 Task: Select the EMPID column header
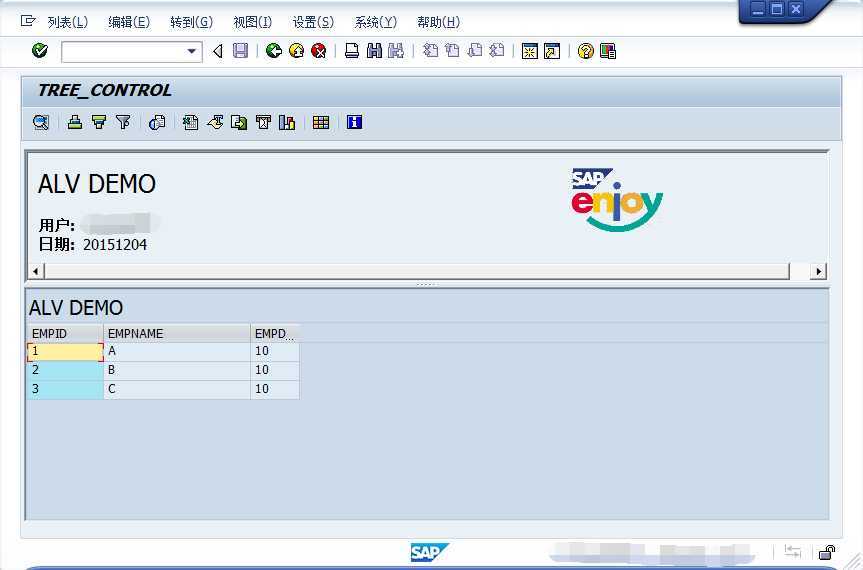pos(65,333)
